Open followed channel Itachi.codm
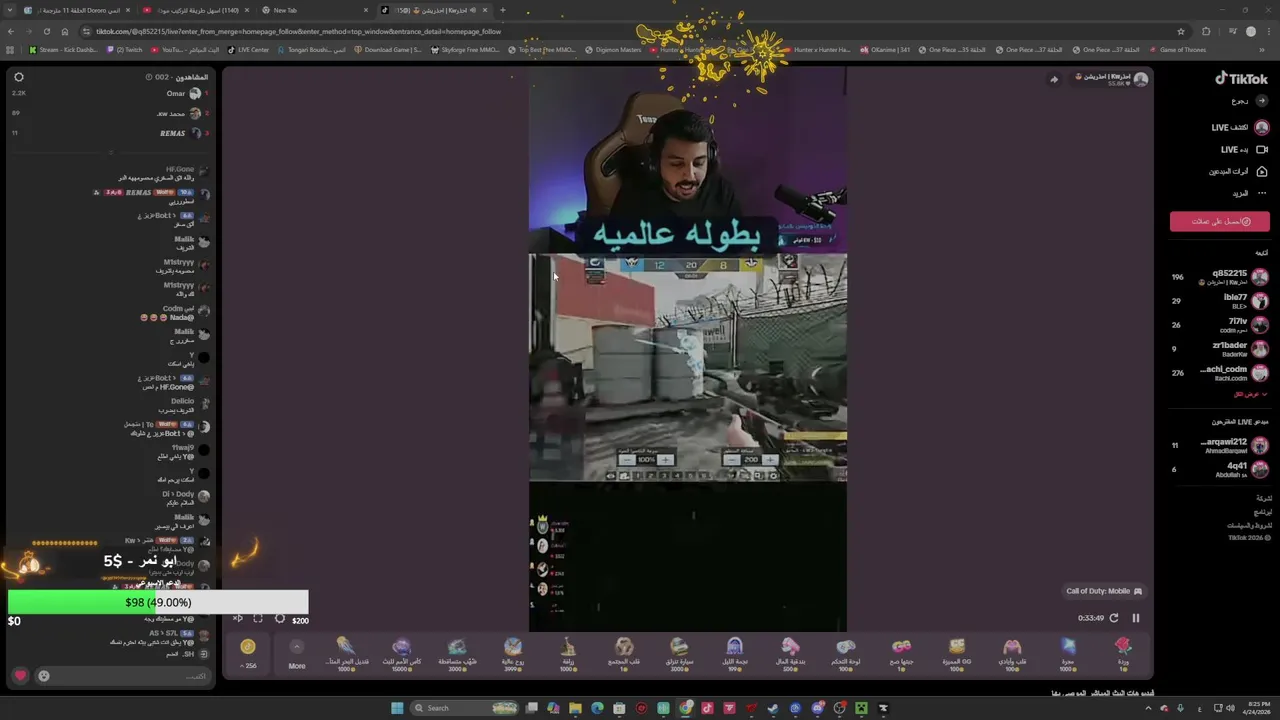The height and width of the screenshot is (720, 1280). [1220, 373]
